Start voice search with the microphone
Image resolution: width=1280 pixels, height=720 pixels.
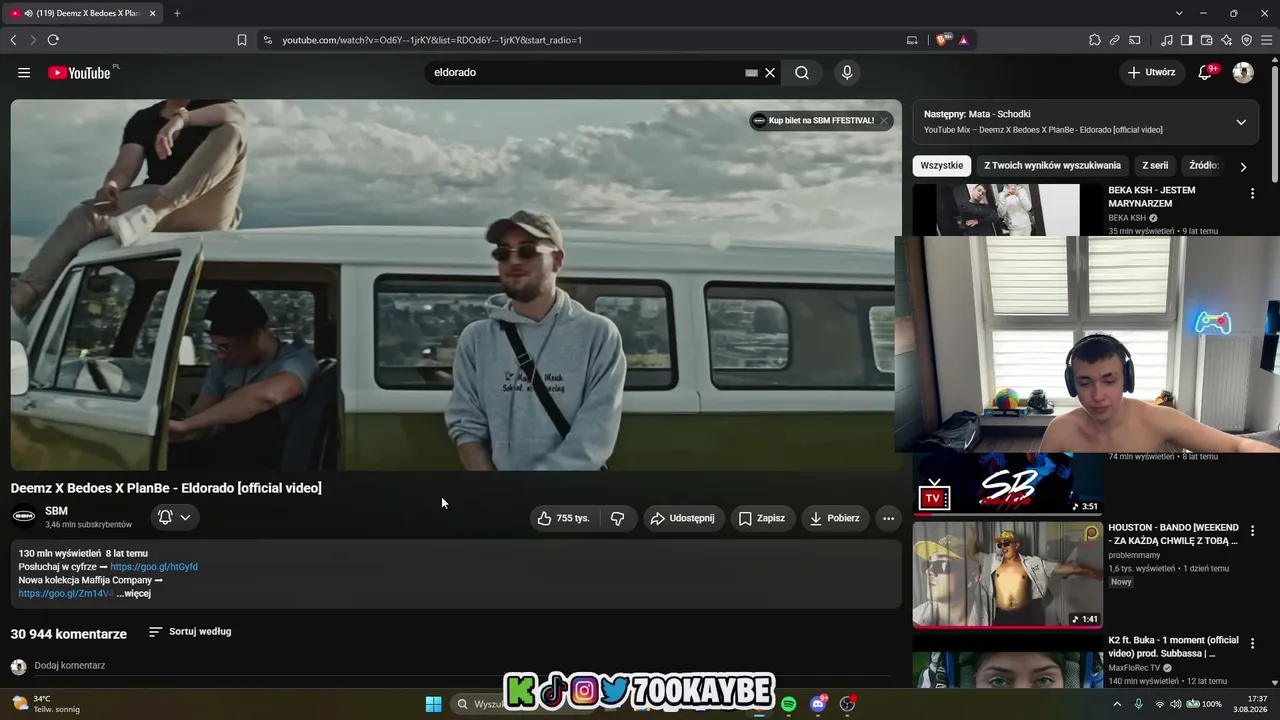click(x=847, y=73)
